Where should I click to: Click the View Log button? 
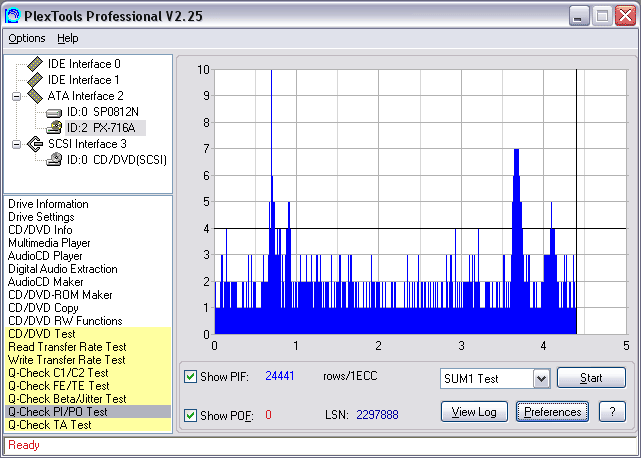(474, 412)
